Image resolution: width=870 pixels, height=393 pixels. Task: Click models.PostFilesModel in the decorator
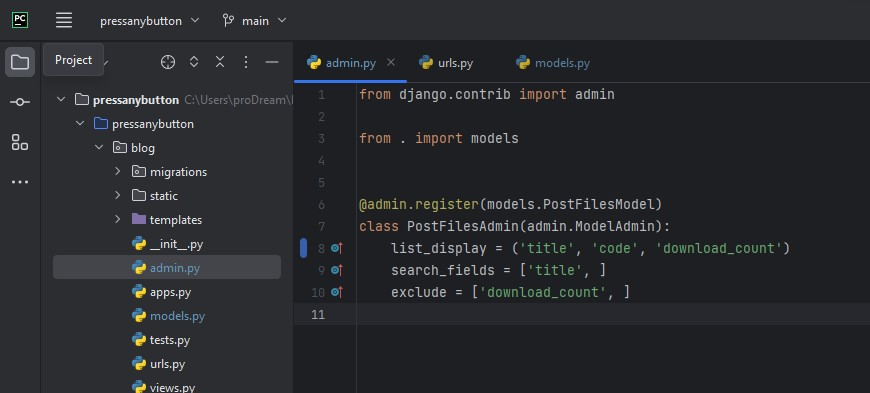[571, 204]
